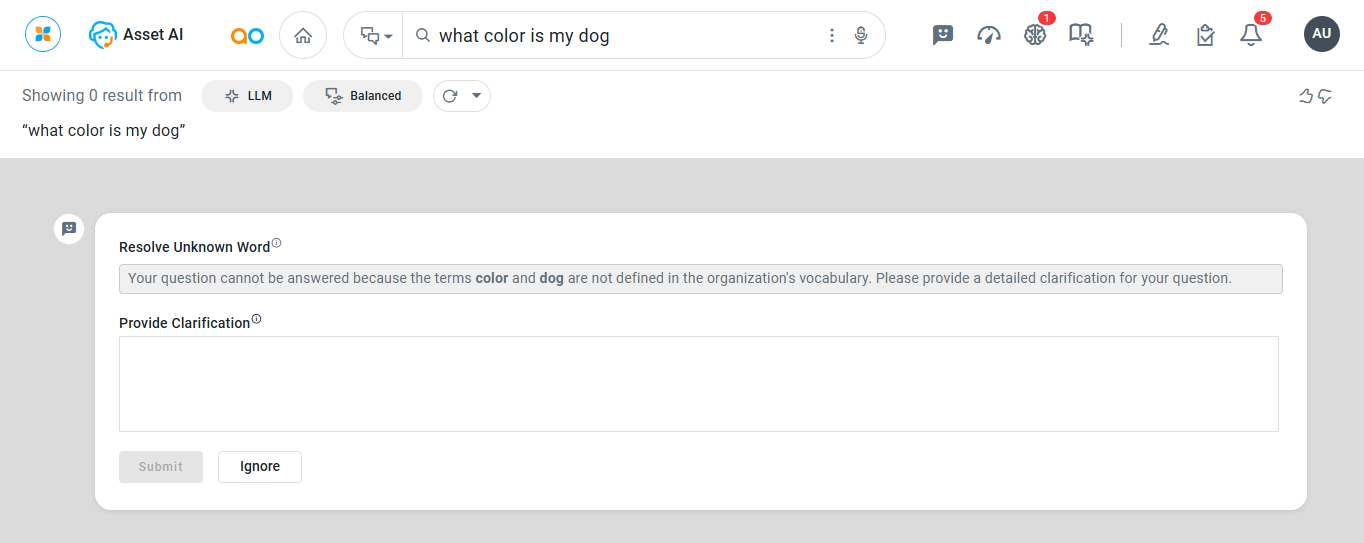Open the search bar more options menu
The width and height of the screenshot is (1364, 543).
(832, 36)
